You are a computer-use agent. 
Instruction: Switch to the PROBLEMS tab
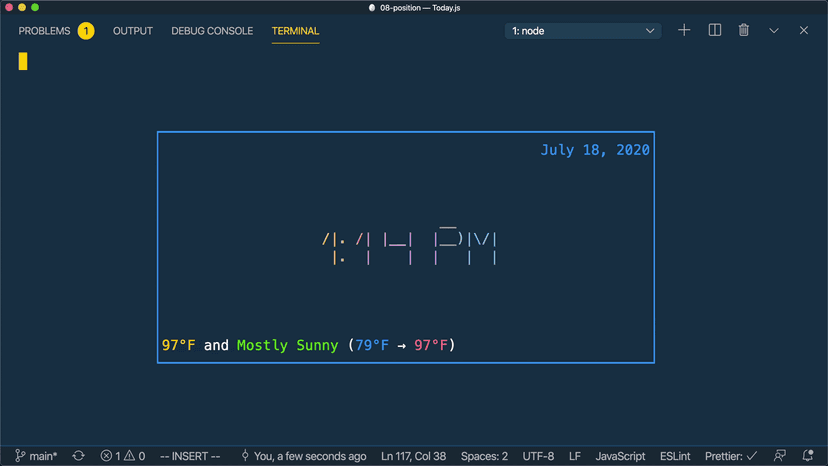pyautogui.click(x=45, y=31)
